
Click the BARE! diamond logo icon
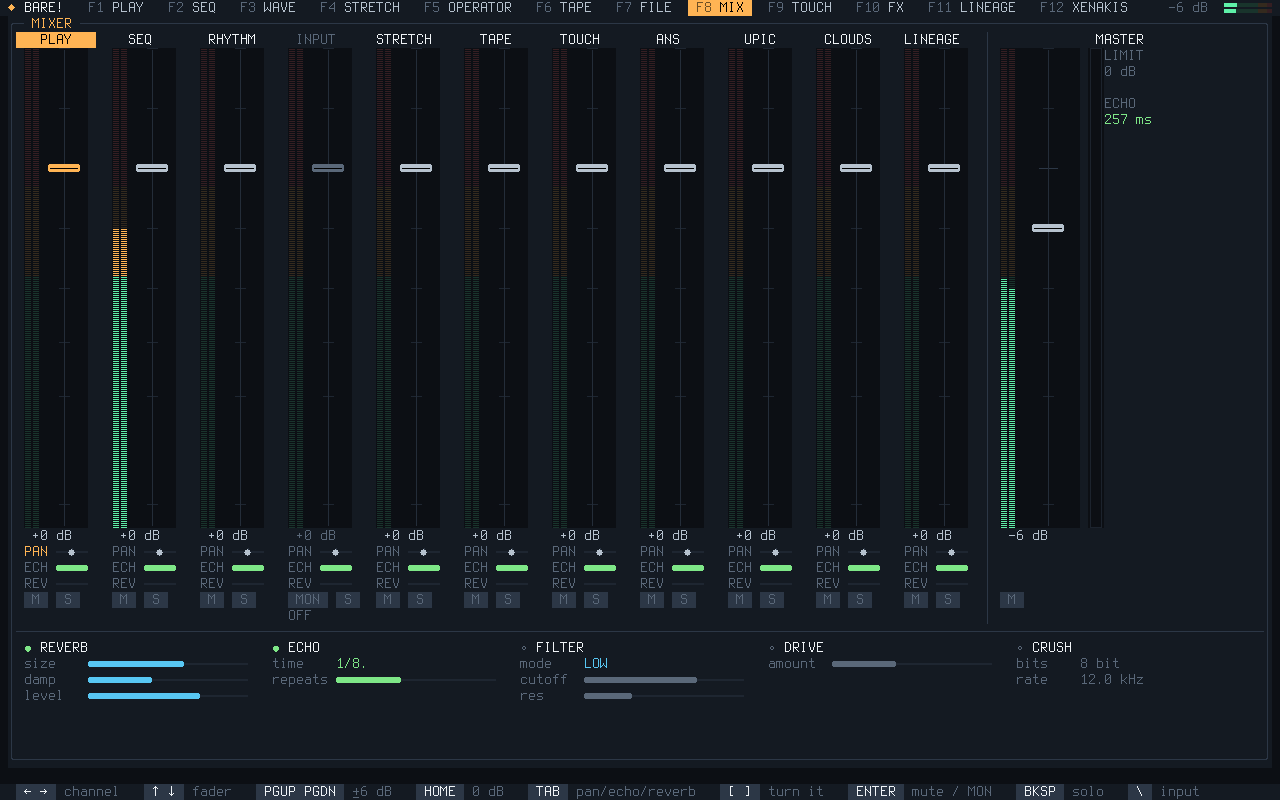pyautogui.click(x=12, y=7)
